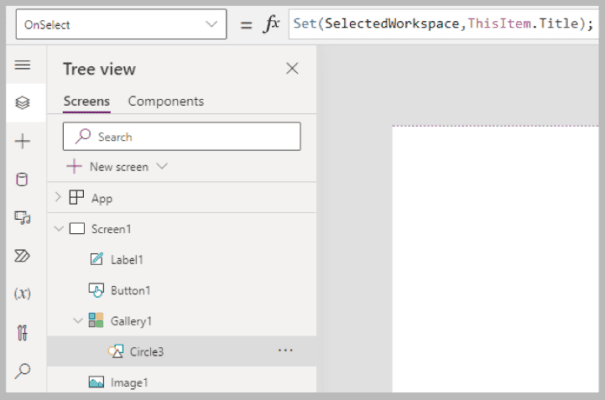Viewport: 605px width, 400px height.
Task: Switch to the Components tab
Action: (x=166, y=101)
